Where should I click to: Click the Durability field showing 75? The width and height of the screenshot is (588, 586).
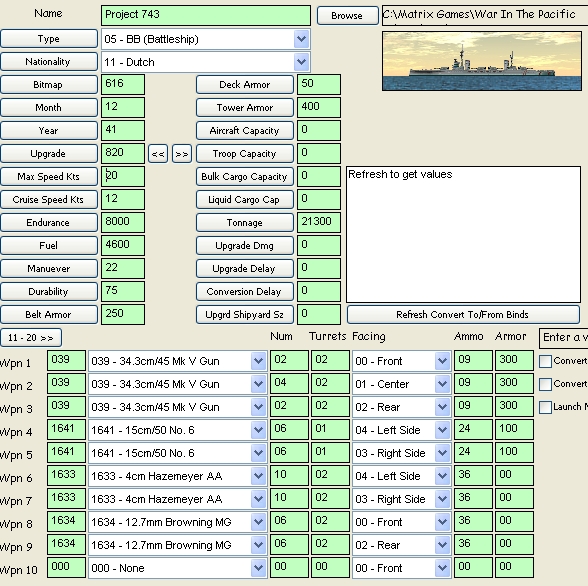(x=123, y=291)
